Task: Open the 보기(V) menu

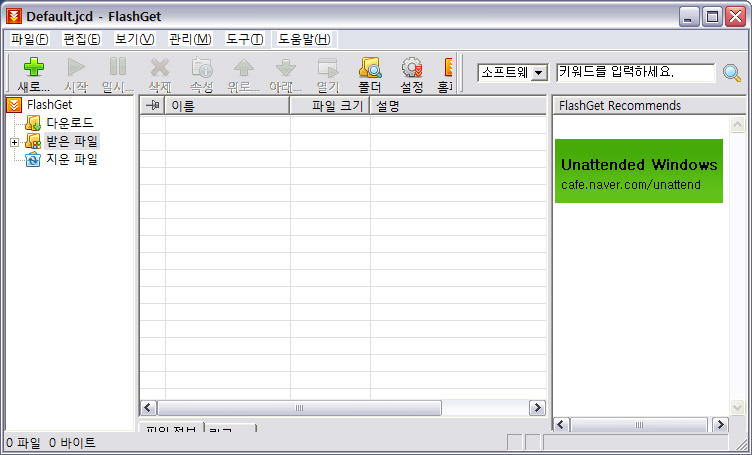Action: click(x=135, y=39)
